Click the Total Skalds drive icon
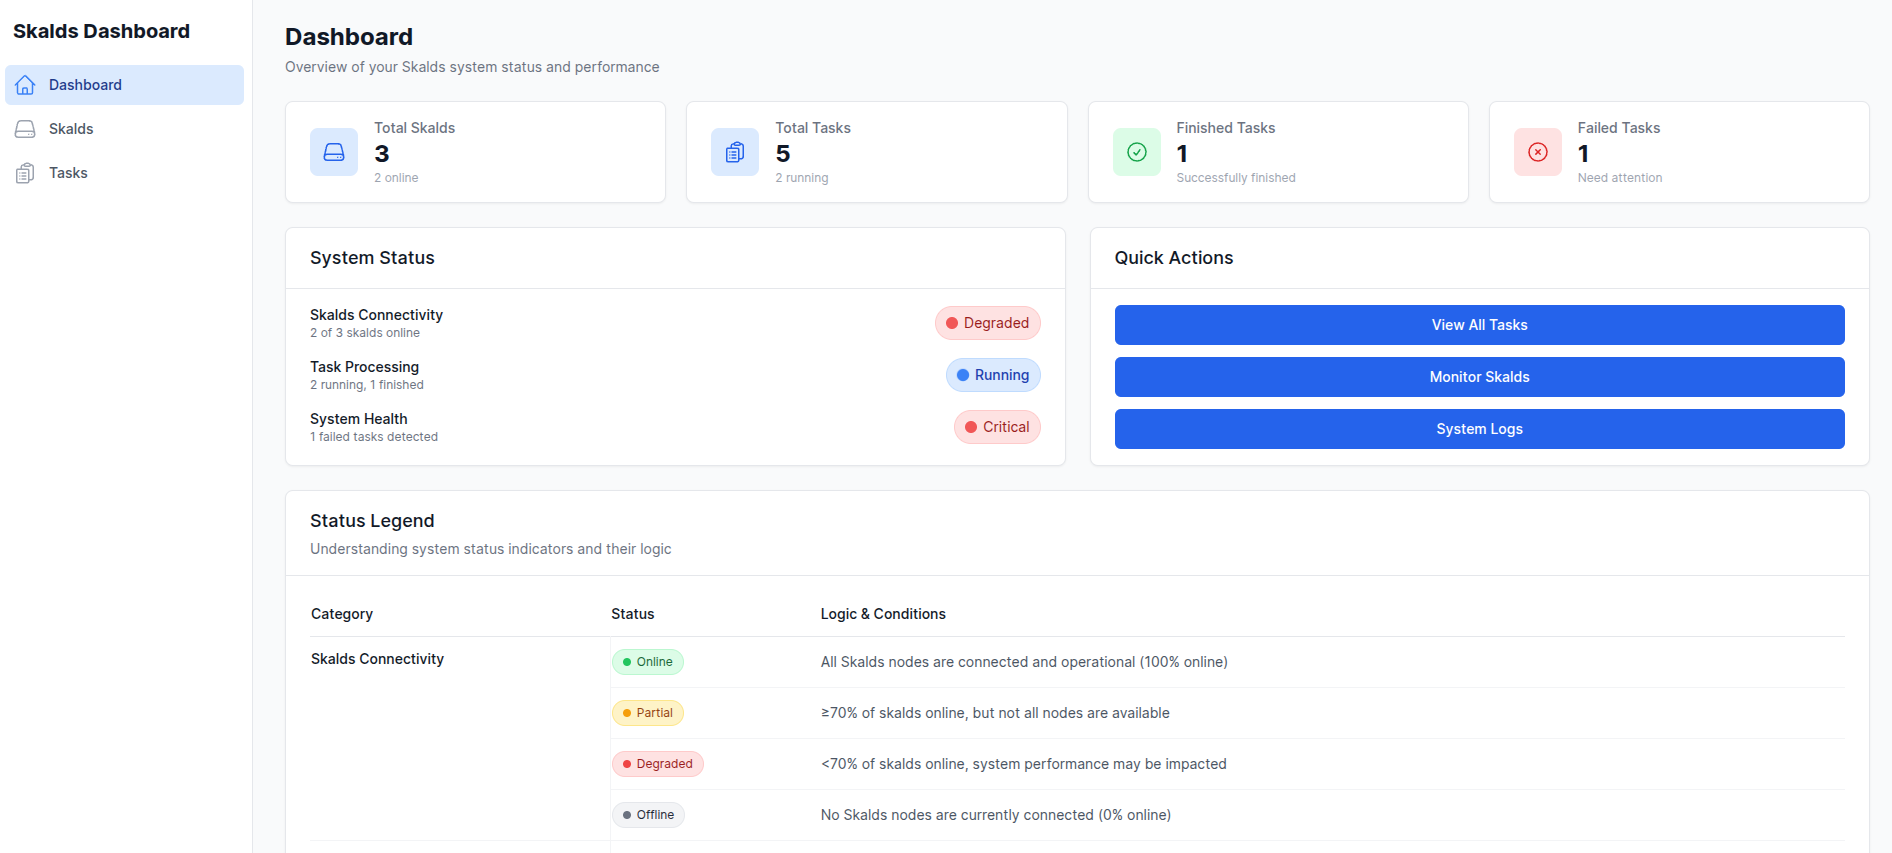 point(334,152)
